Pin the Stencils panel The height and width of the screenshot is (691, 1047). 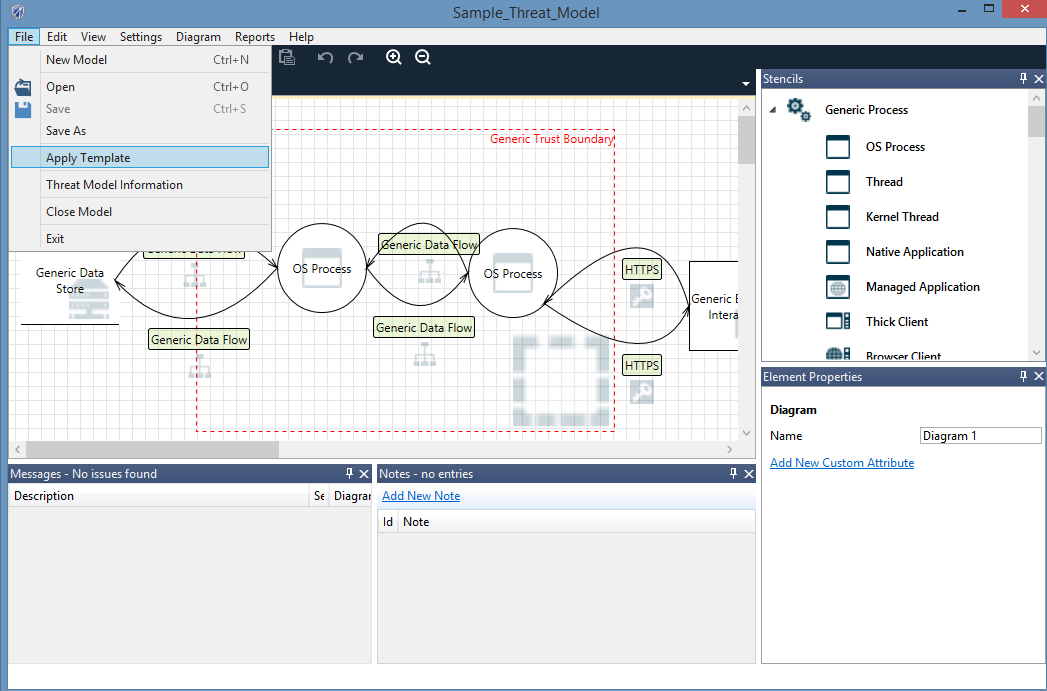point(1023,79)
